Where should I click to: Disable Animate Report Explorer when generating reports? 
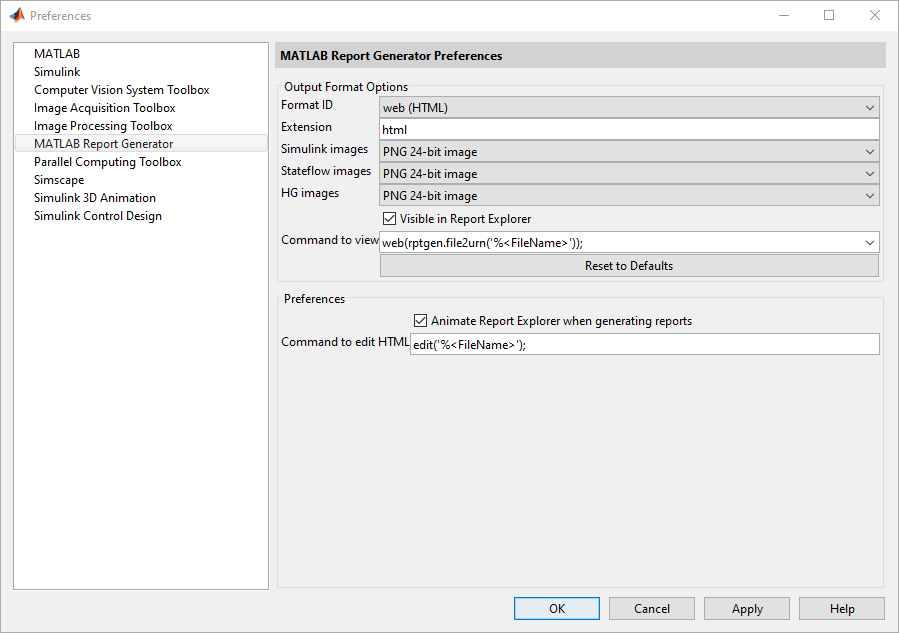pos(421,321)
